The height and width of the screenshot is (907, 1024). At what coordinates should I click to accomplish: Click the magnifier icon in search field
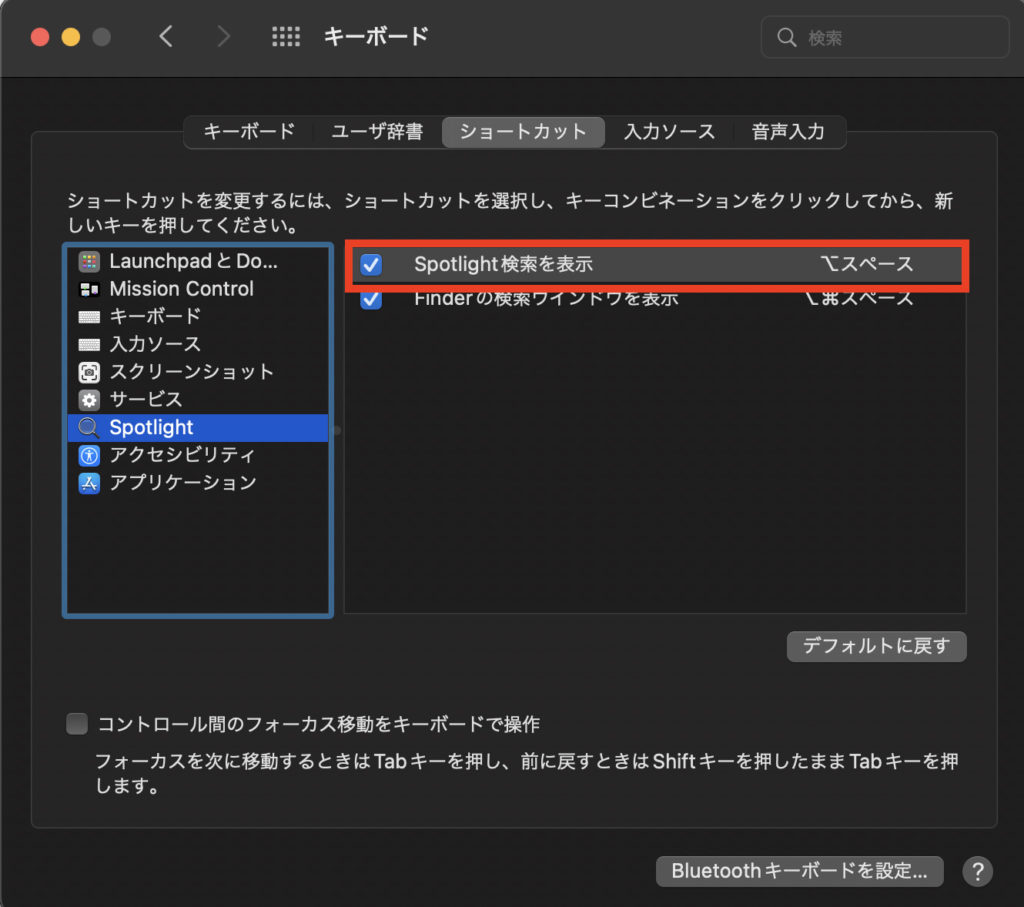786,37
